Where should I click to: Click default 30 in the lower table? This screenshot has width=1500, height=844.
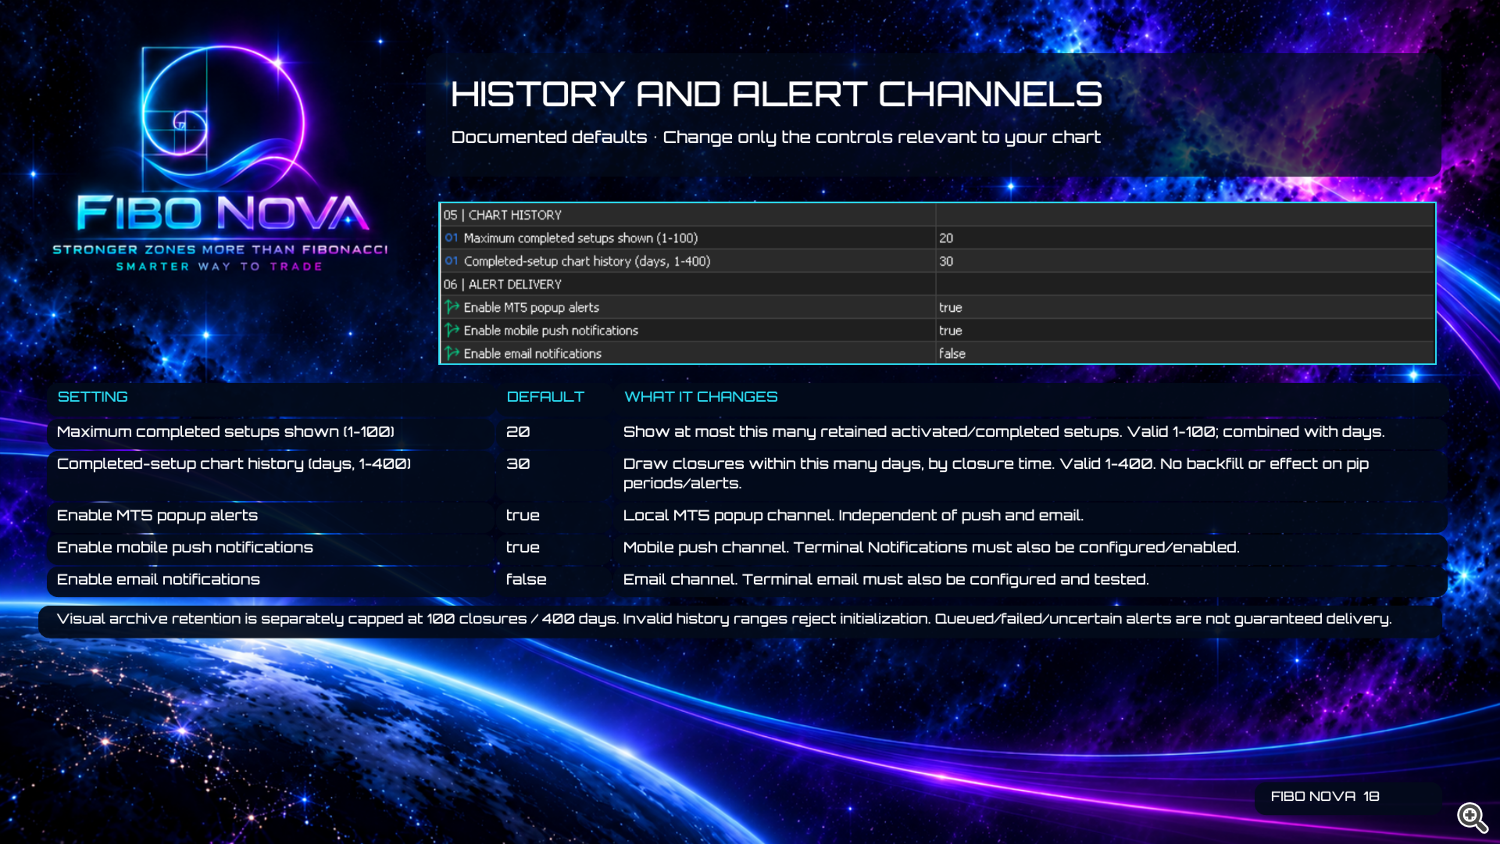click(x=518, y=464)
